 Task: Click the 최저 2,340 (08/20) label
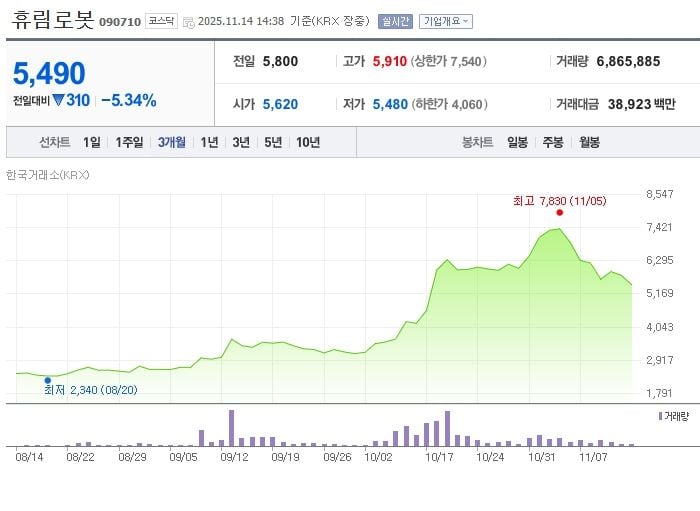pos(91,390)
